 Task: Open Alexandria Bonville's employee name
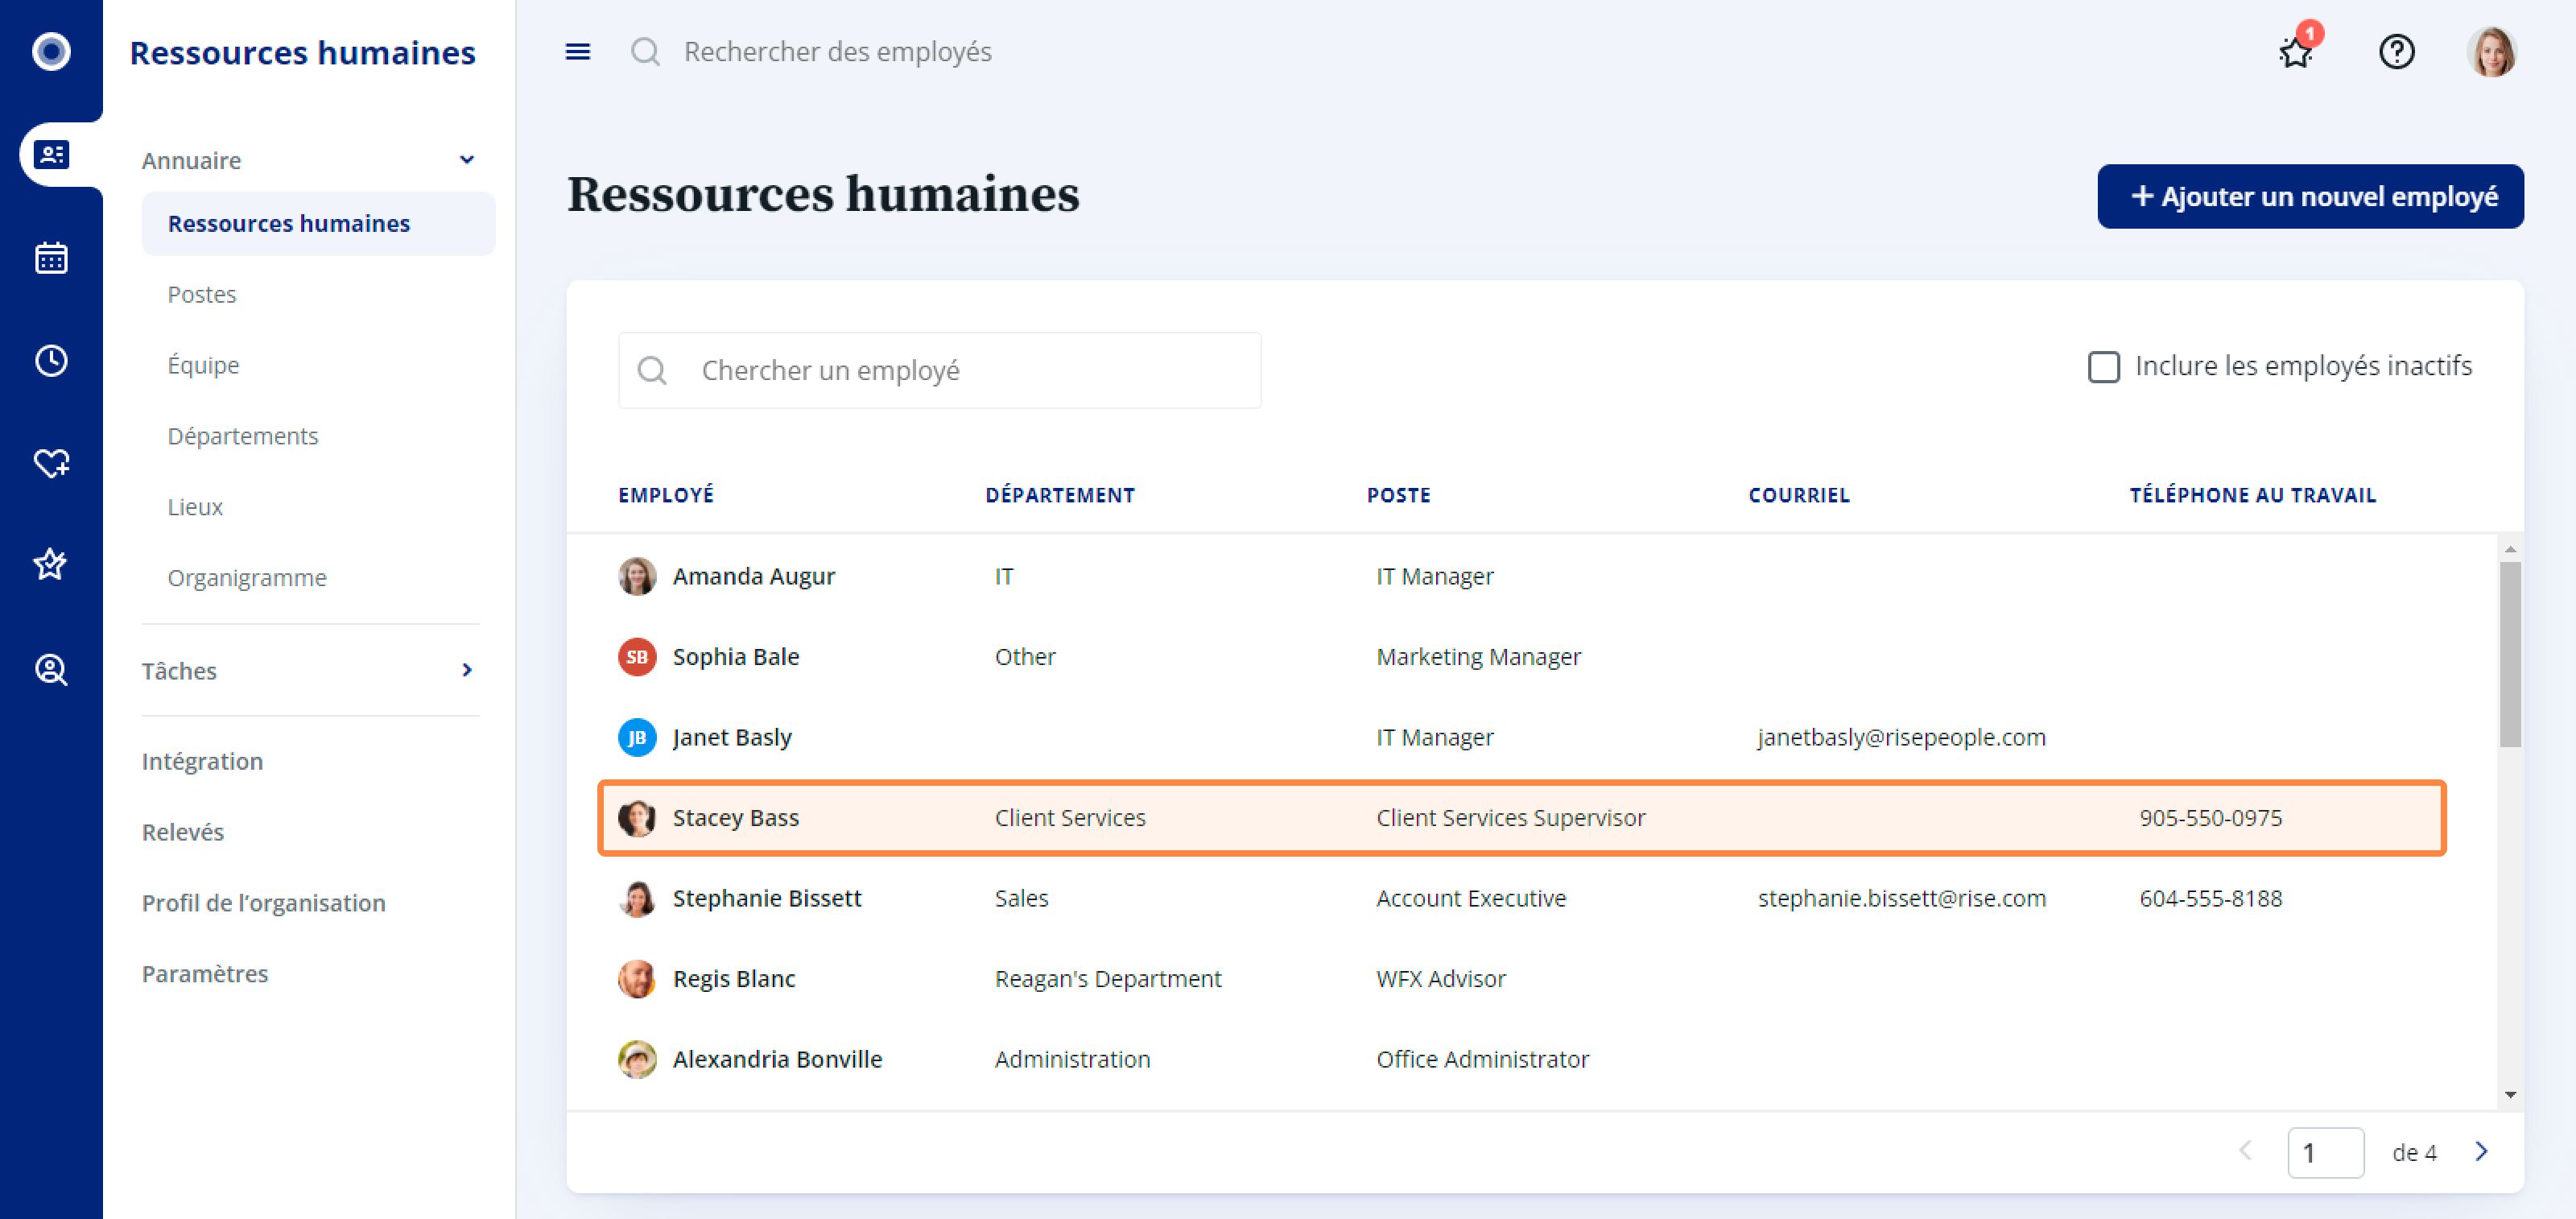point(777,1060)
